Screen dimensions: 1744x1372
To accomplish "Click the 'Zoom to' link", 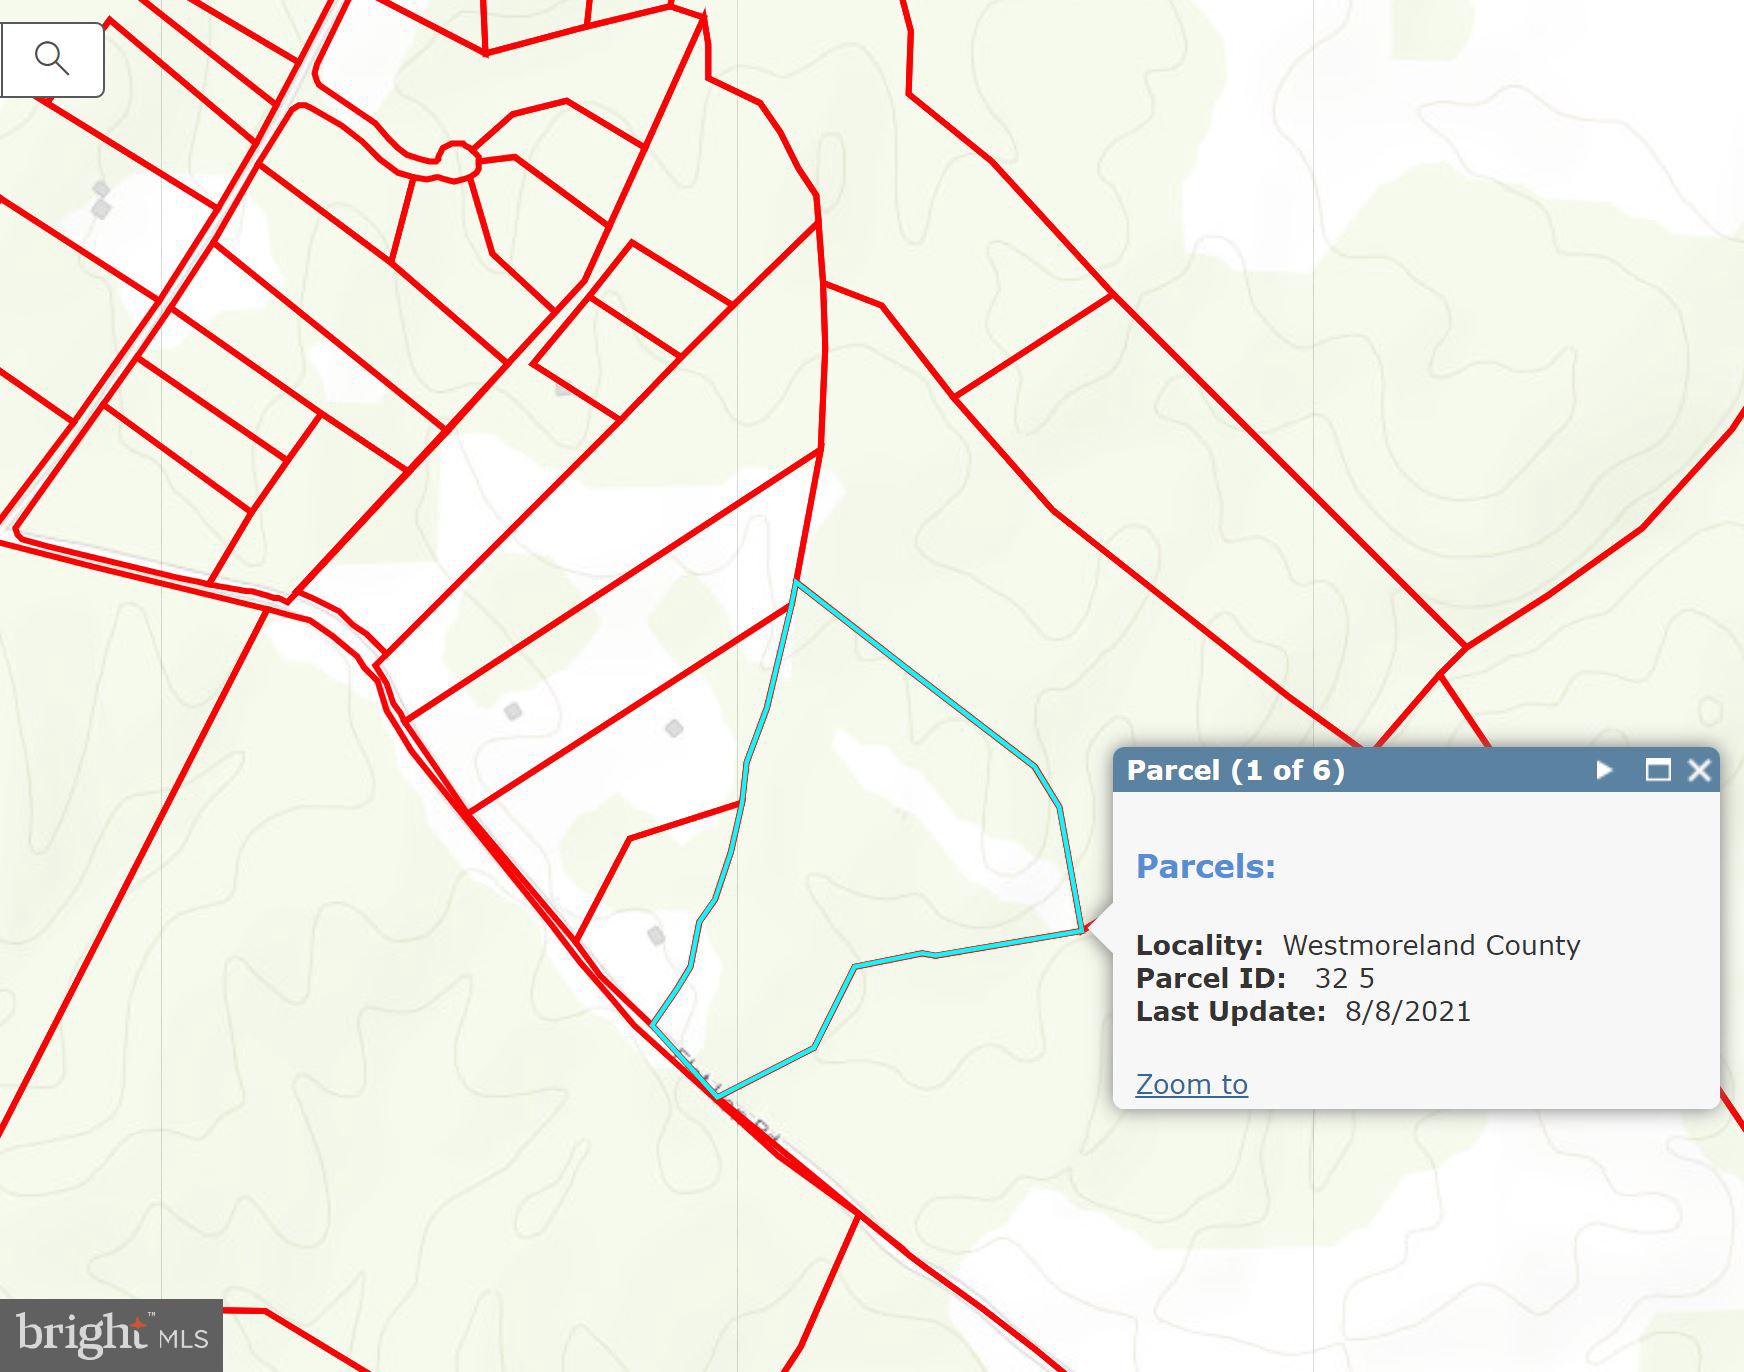I will tap(1191, 1084).
